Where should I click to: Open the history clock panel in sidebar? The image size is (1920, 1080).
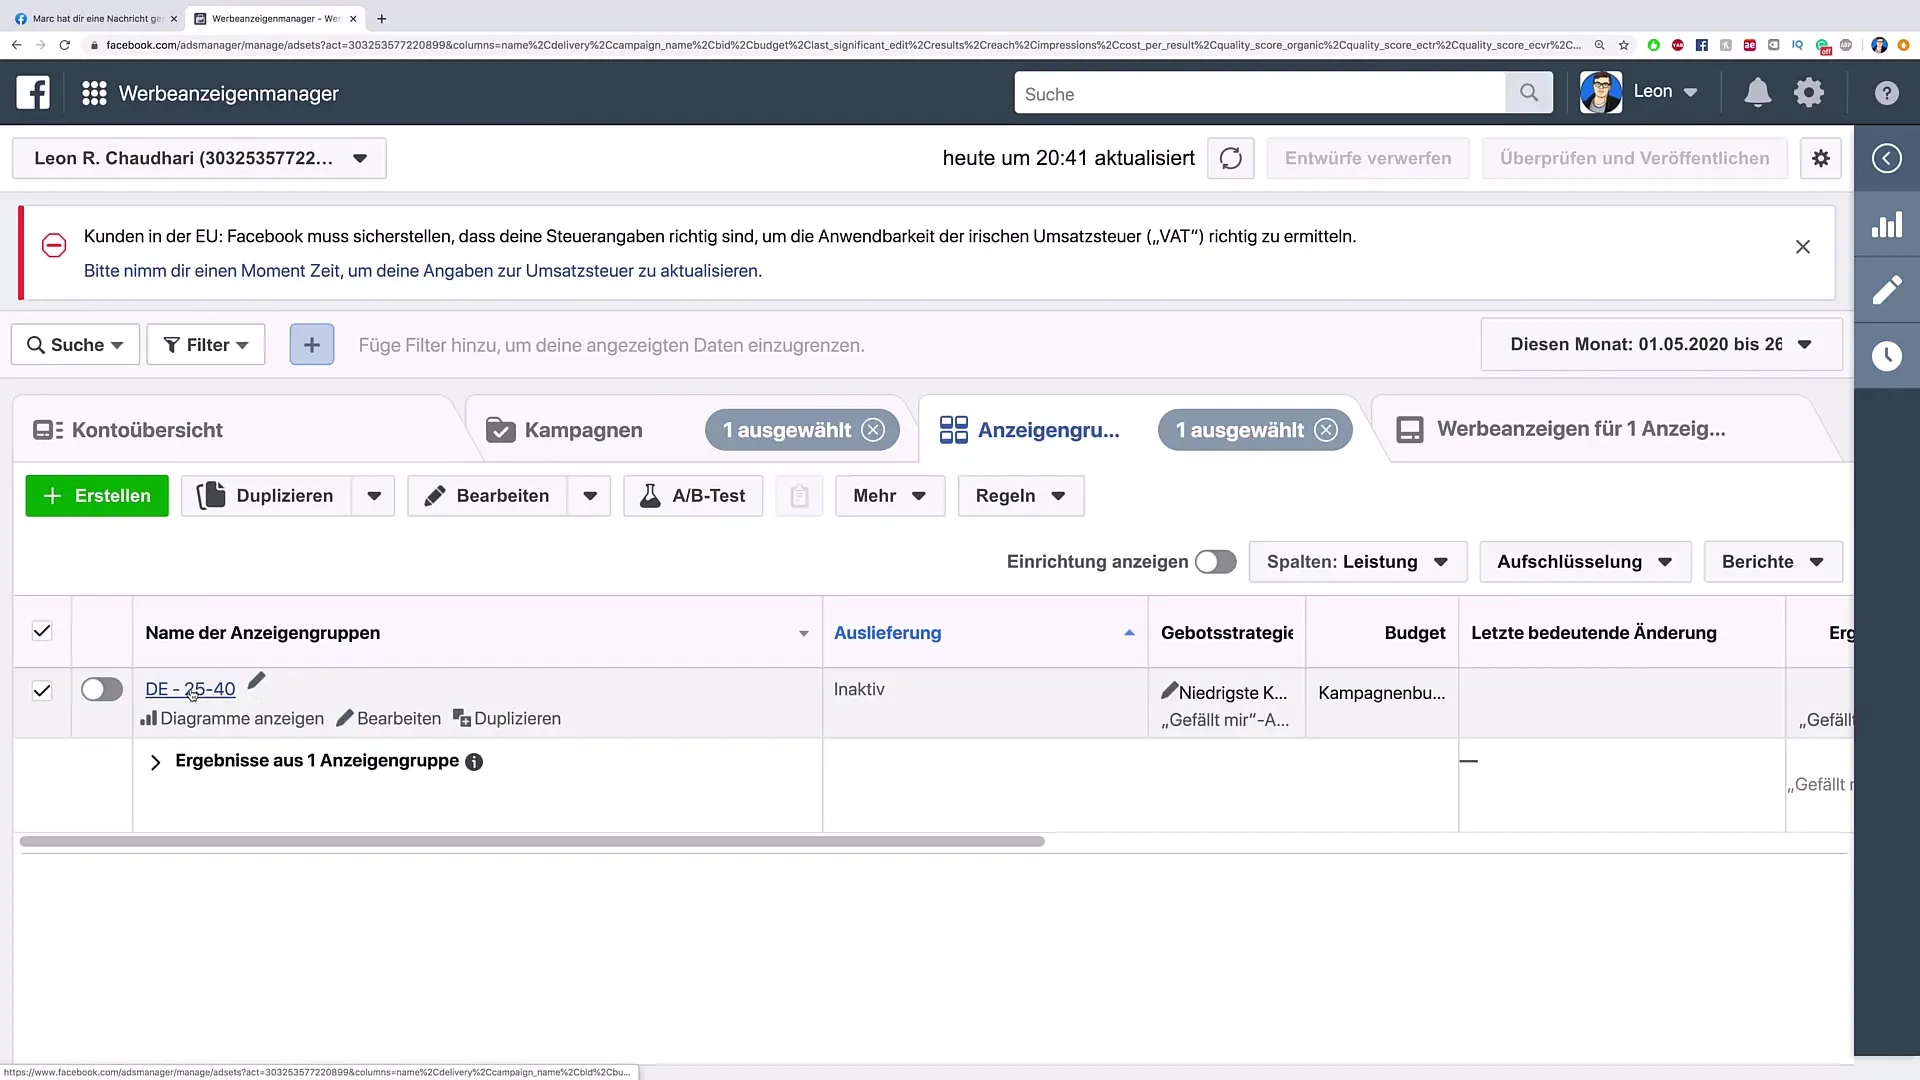1887,356
